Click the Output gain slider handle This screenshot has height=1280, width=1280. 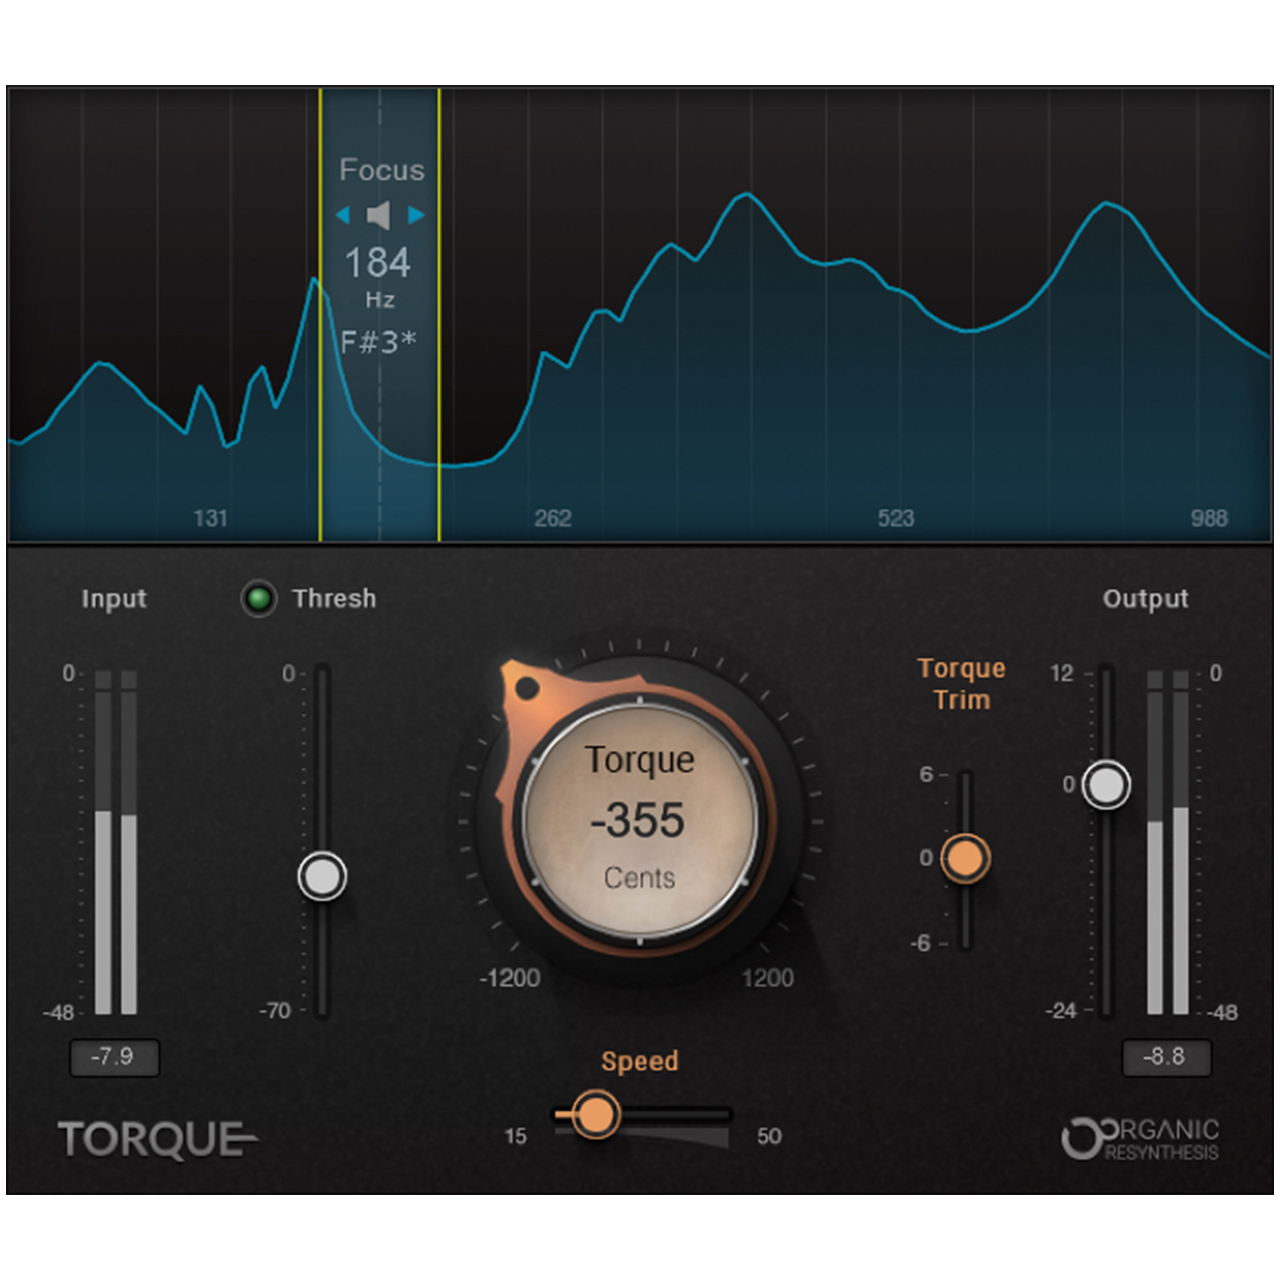[x=1106, y=785]
